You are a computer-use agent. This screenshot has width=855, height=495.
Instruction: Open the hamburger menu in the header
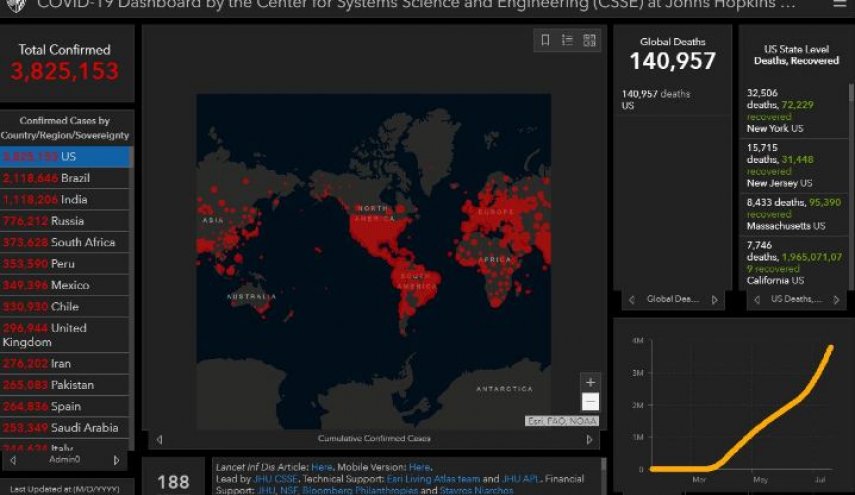[840, 4]
